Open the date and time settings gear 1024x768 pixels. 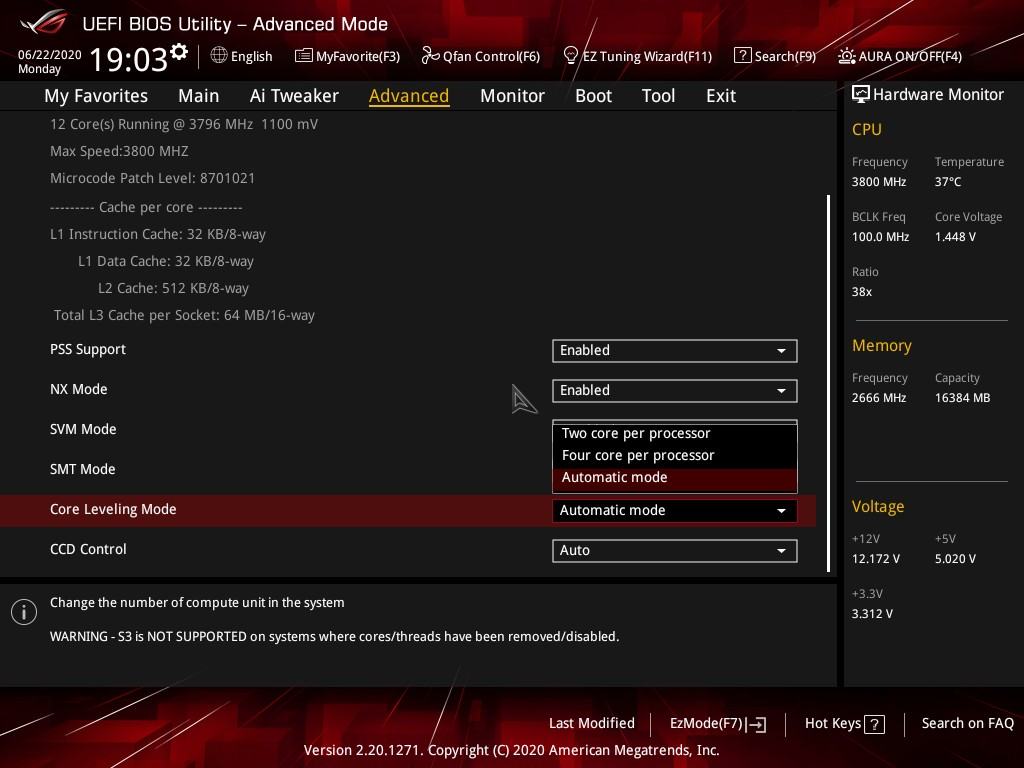tap(179, 52)
